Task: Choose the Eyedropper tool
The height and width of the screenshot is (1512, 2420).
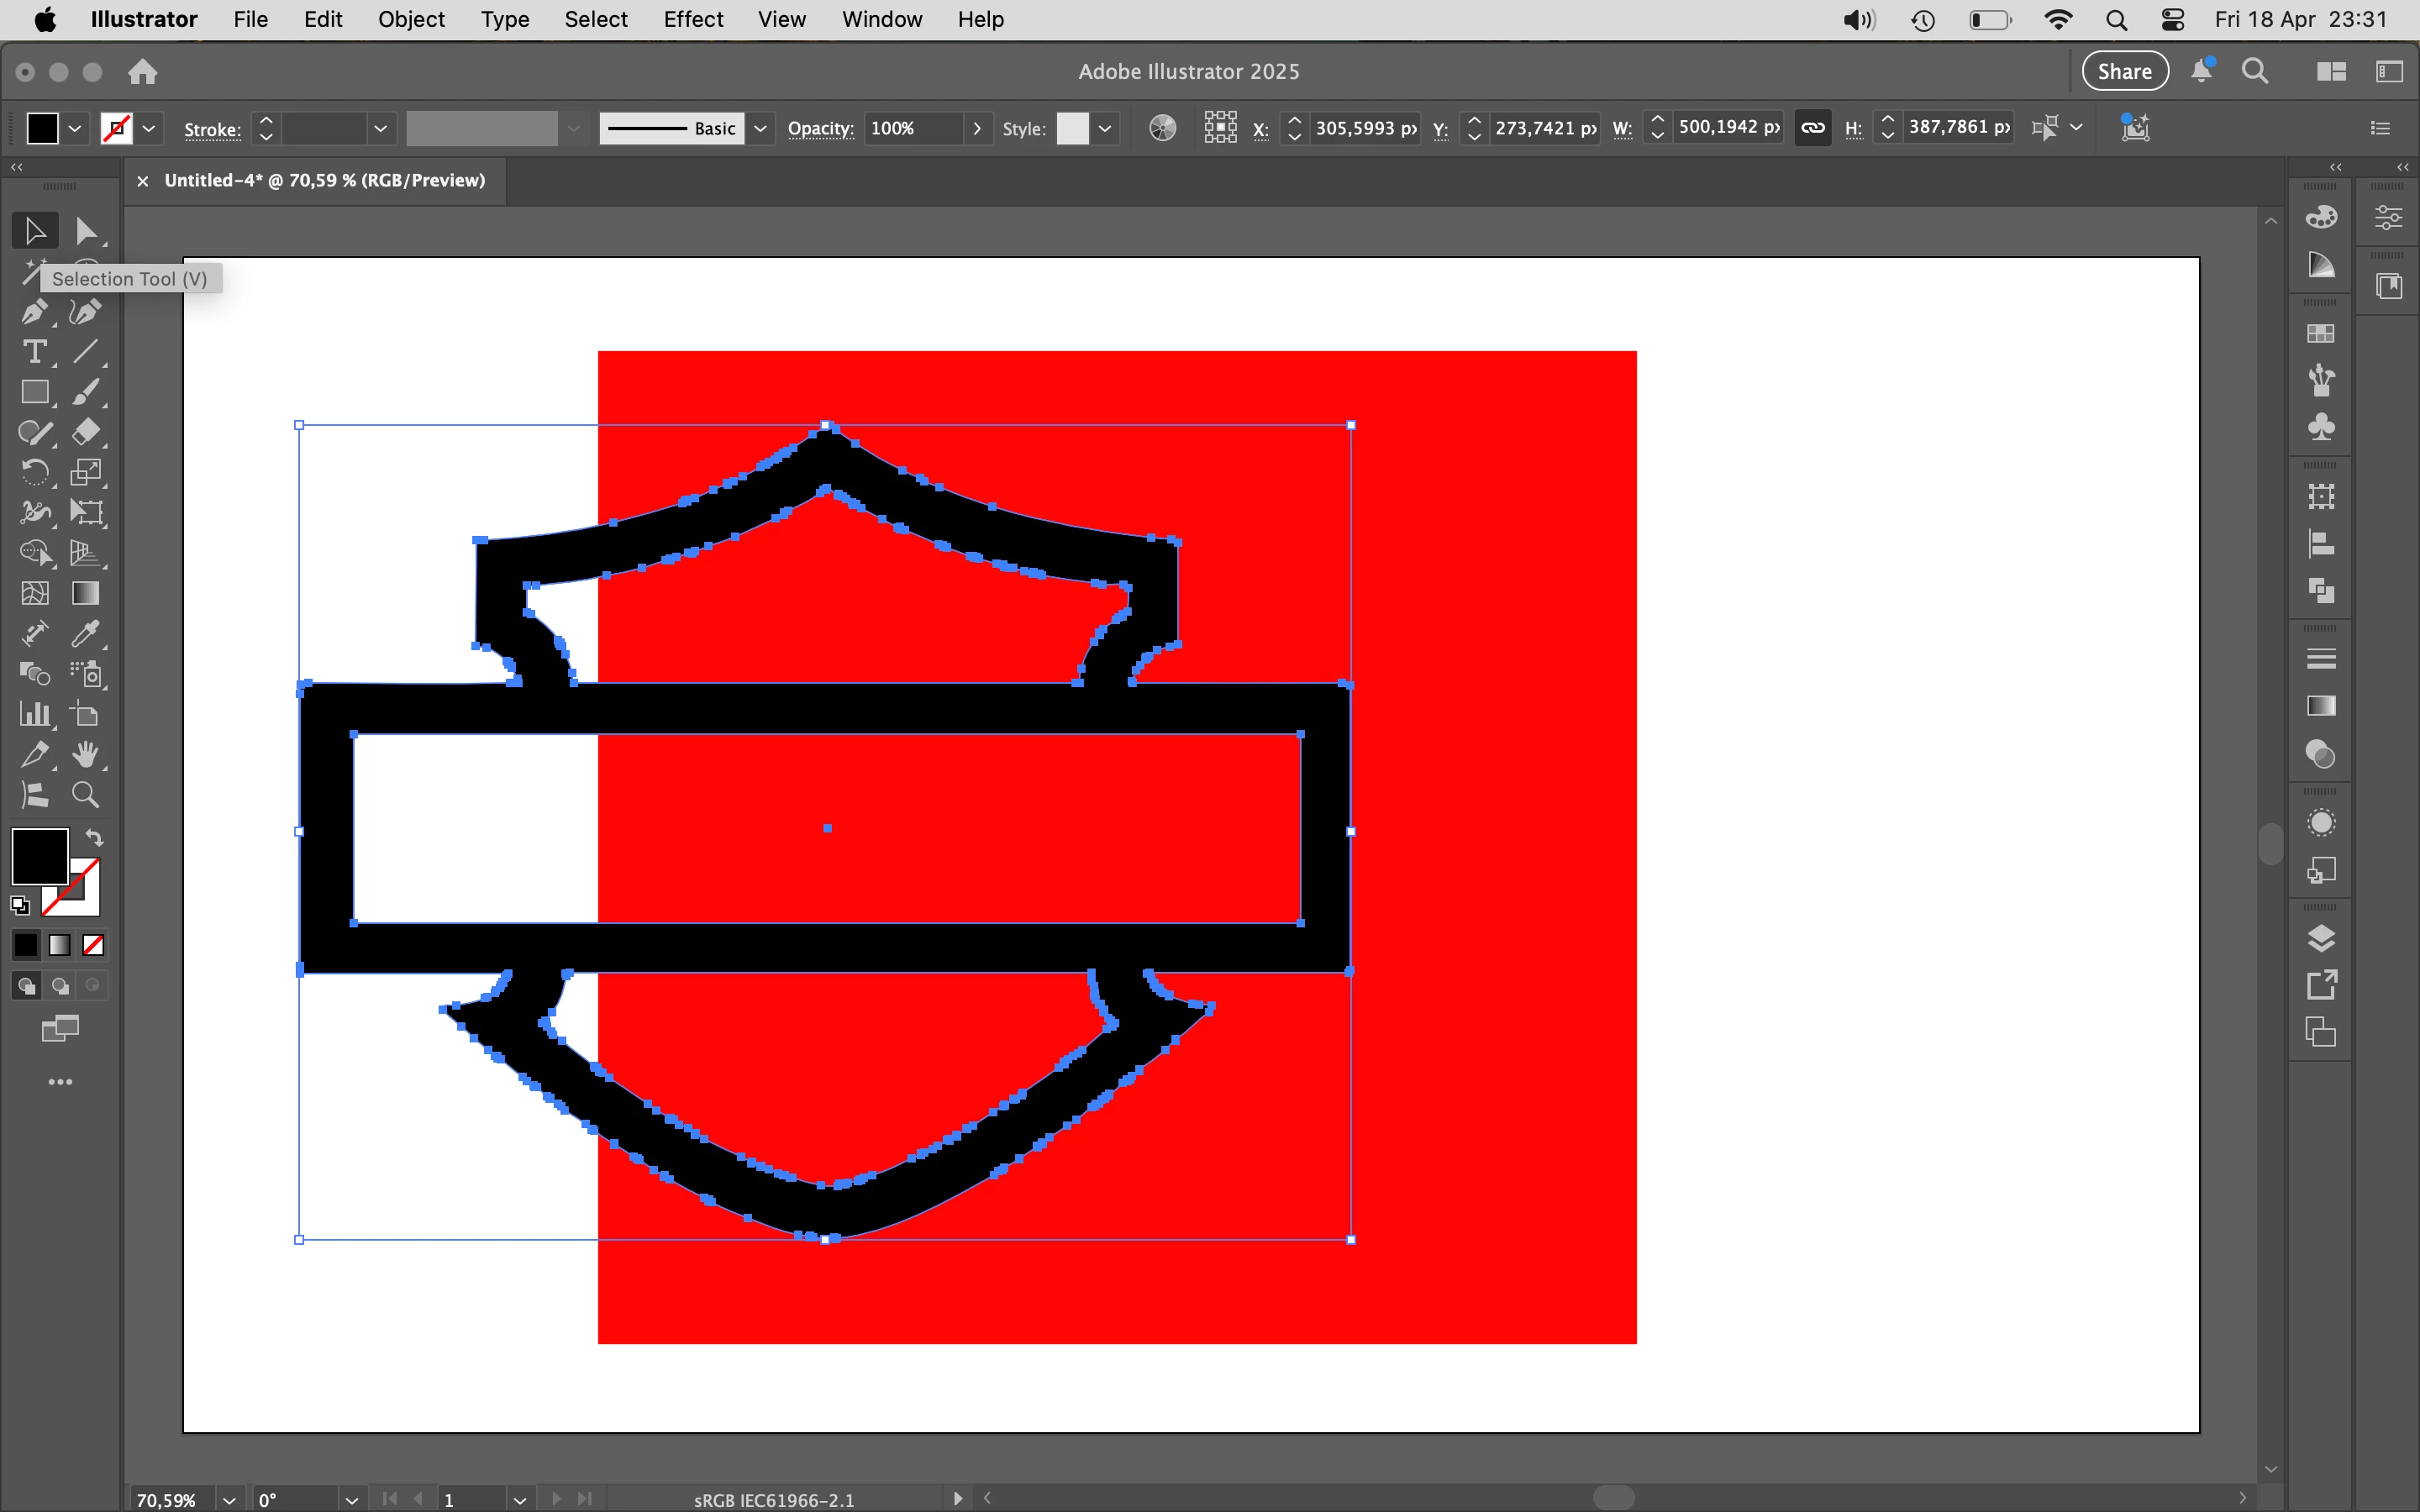Action: 86,634
